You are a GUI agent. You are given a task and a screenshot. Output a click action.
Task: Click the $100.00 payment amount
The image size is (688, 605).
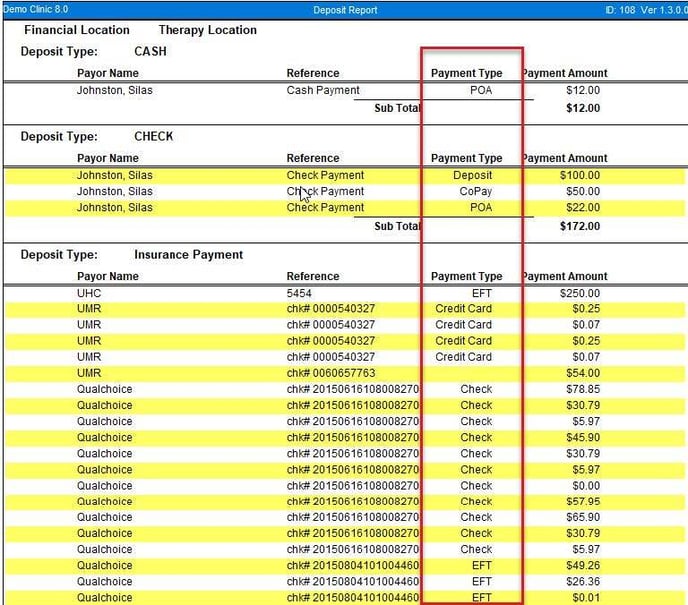click(x=580, y=175)
